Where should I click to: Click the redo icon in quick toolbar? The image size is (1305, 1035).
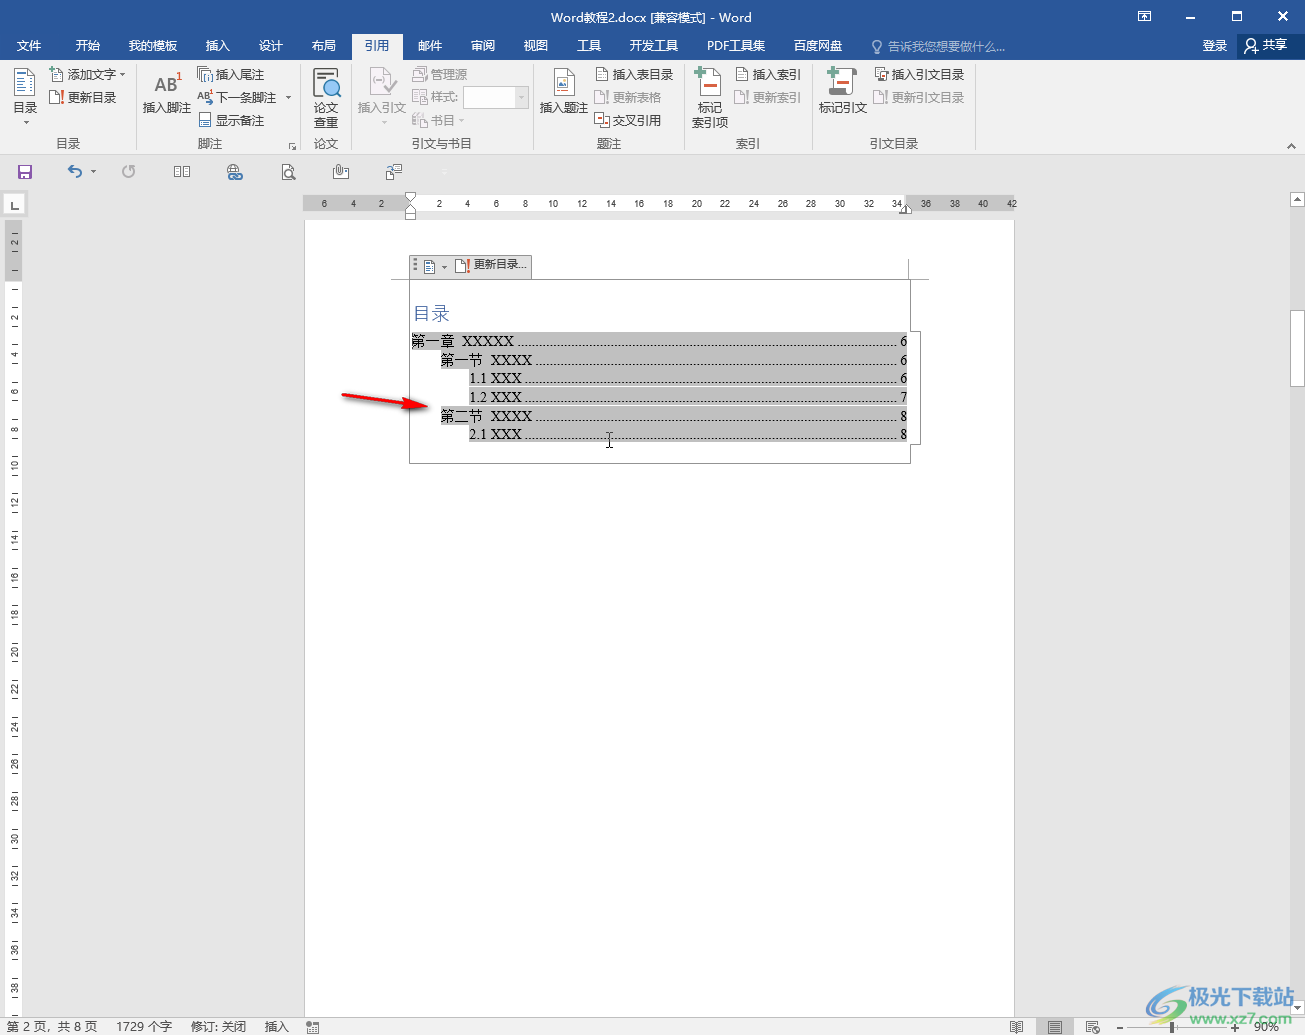tap(129, 172)
